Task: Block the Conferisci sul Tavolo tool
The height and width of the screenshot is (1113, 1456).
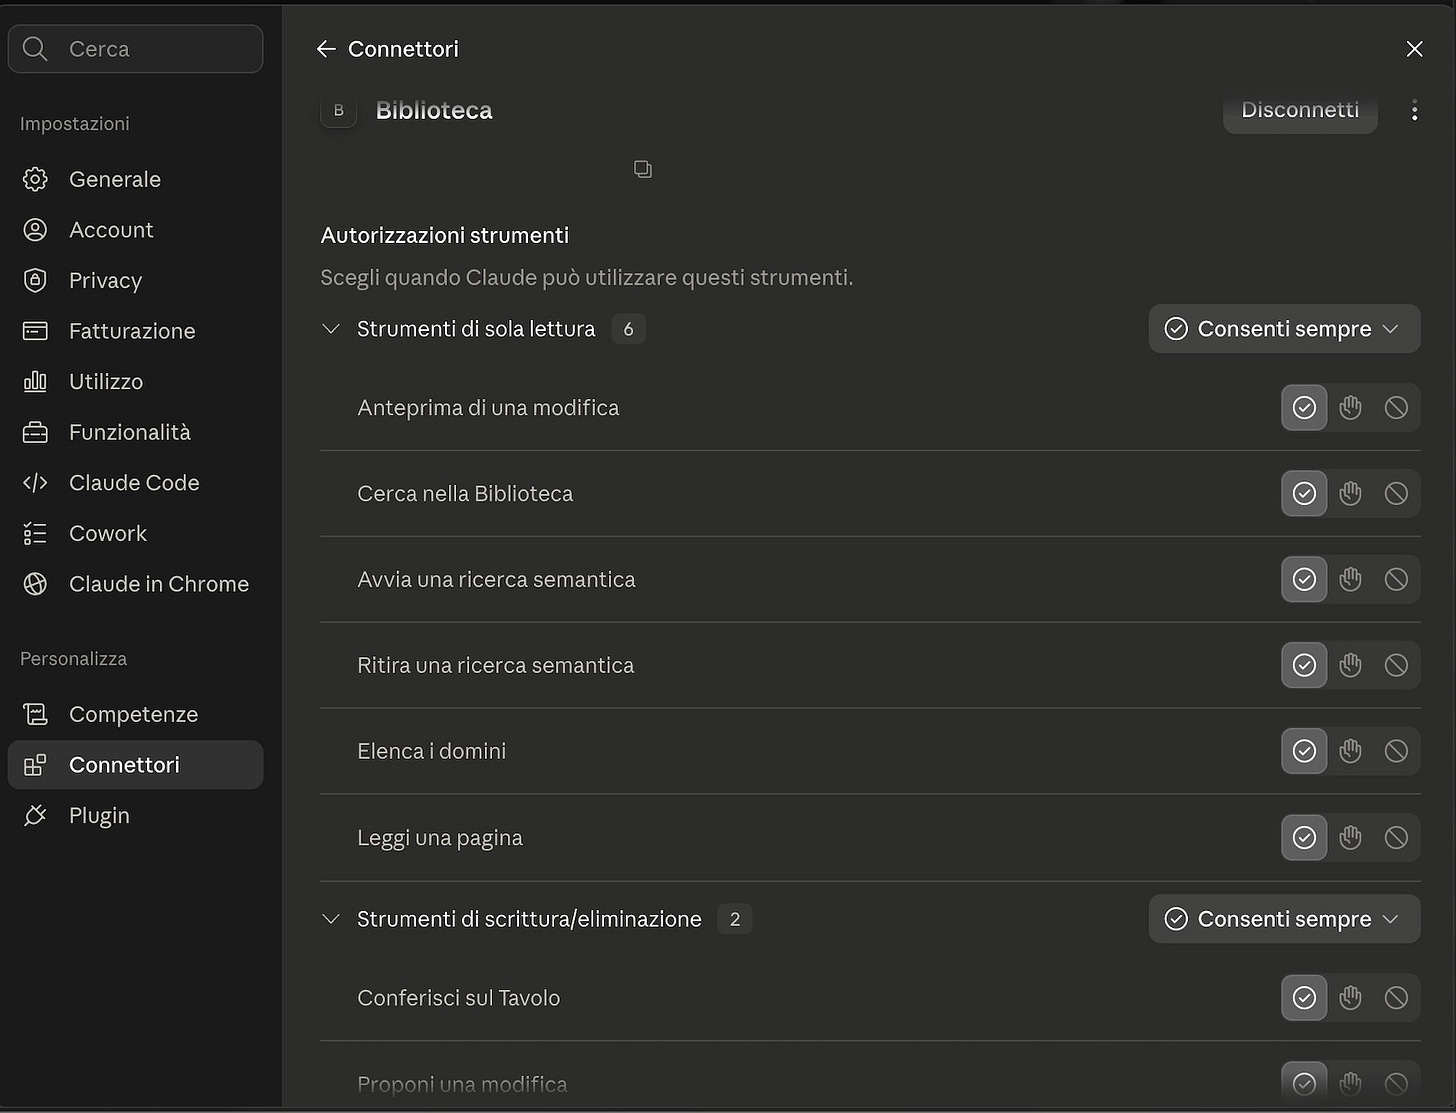Action: click(x=1396, y=997)
